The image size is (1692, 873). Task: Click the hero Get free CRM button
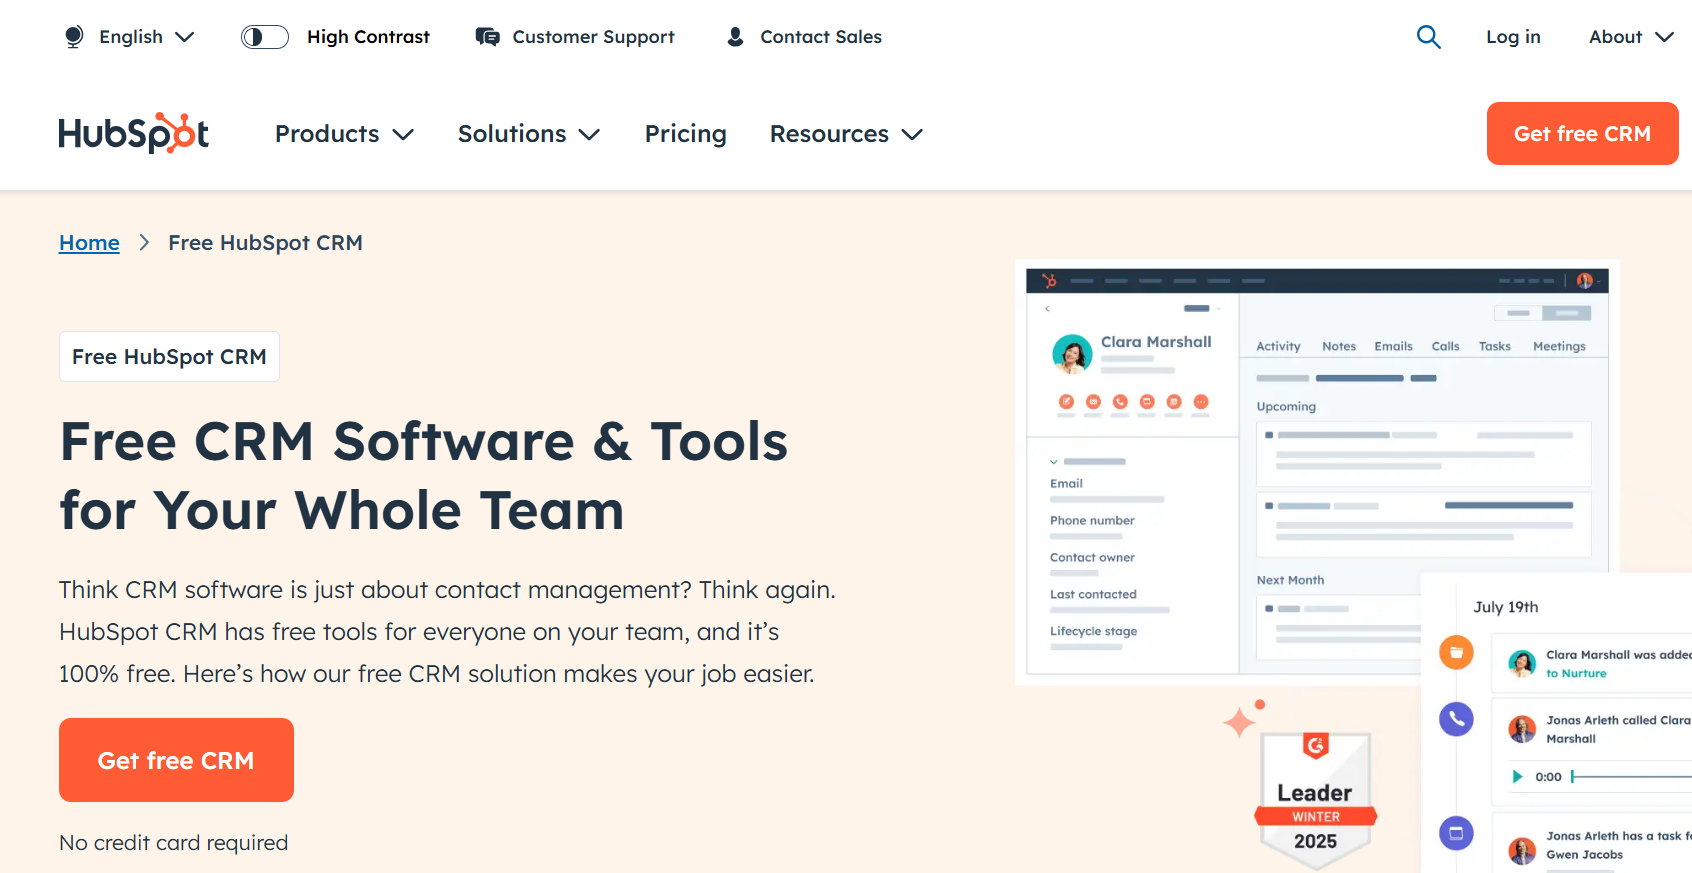click(176, 760)
